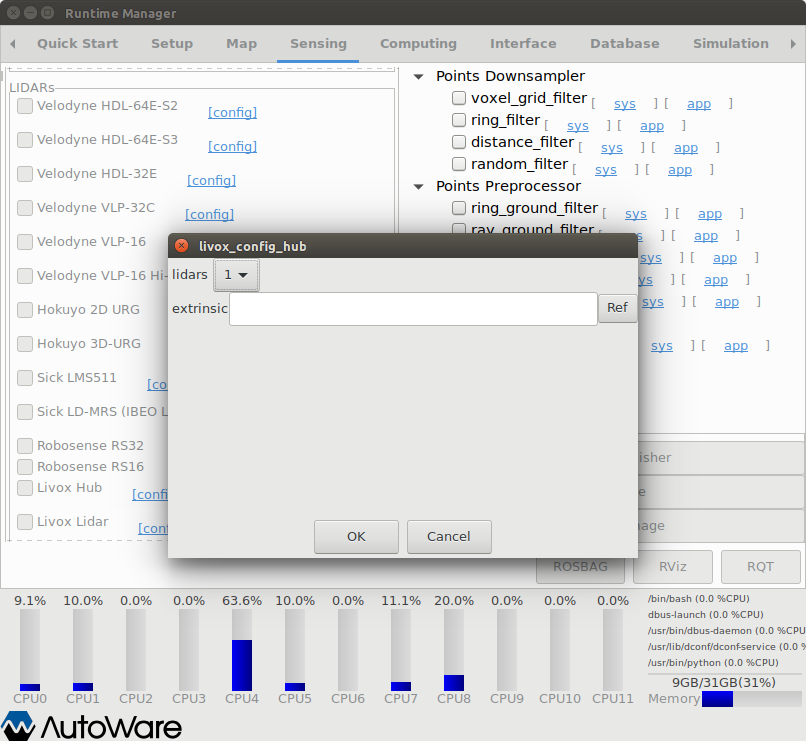Switch to the Setup tab

pyautogui.click(x=172, y=44)
